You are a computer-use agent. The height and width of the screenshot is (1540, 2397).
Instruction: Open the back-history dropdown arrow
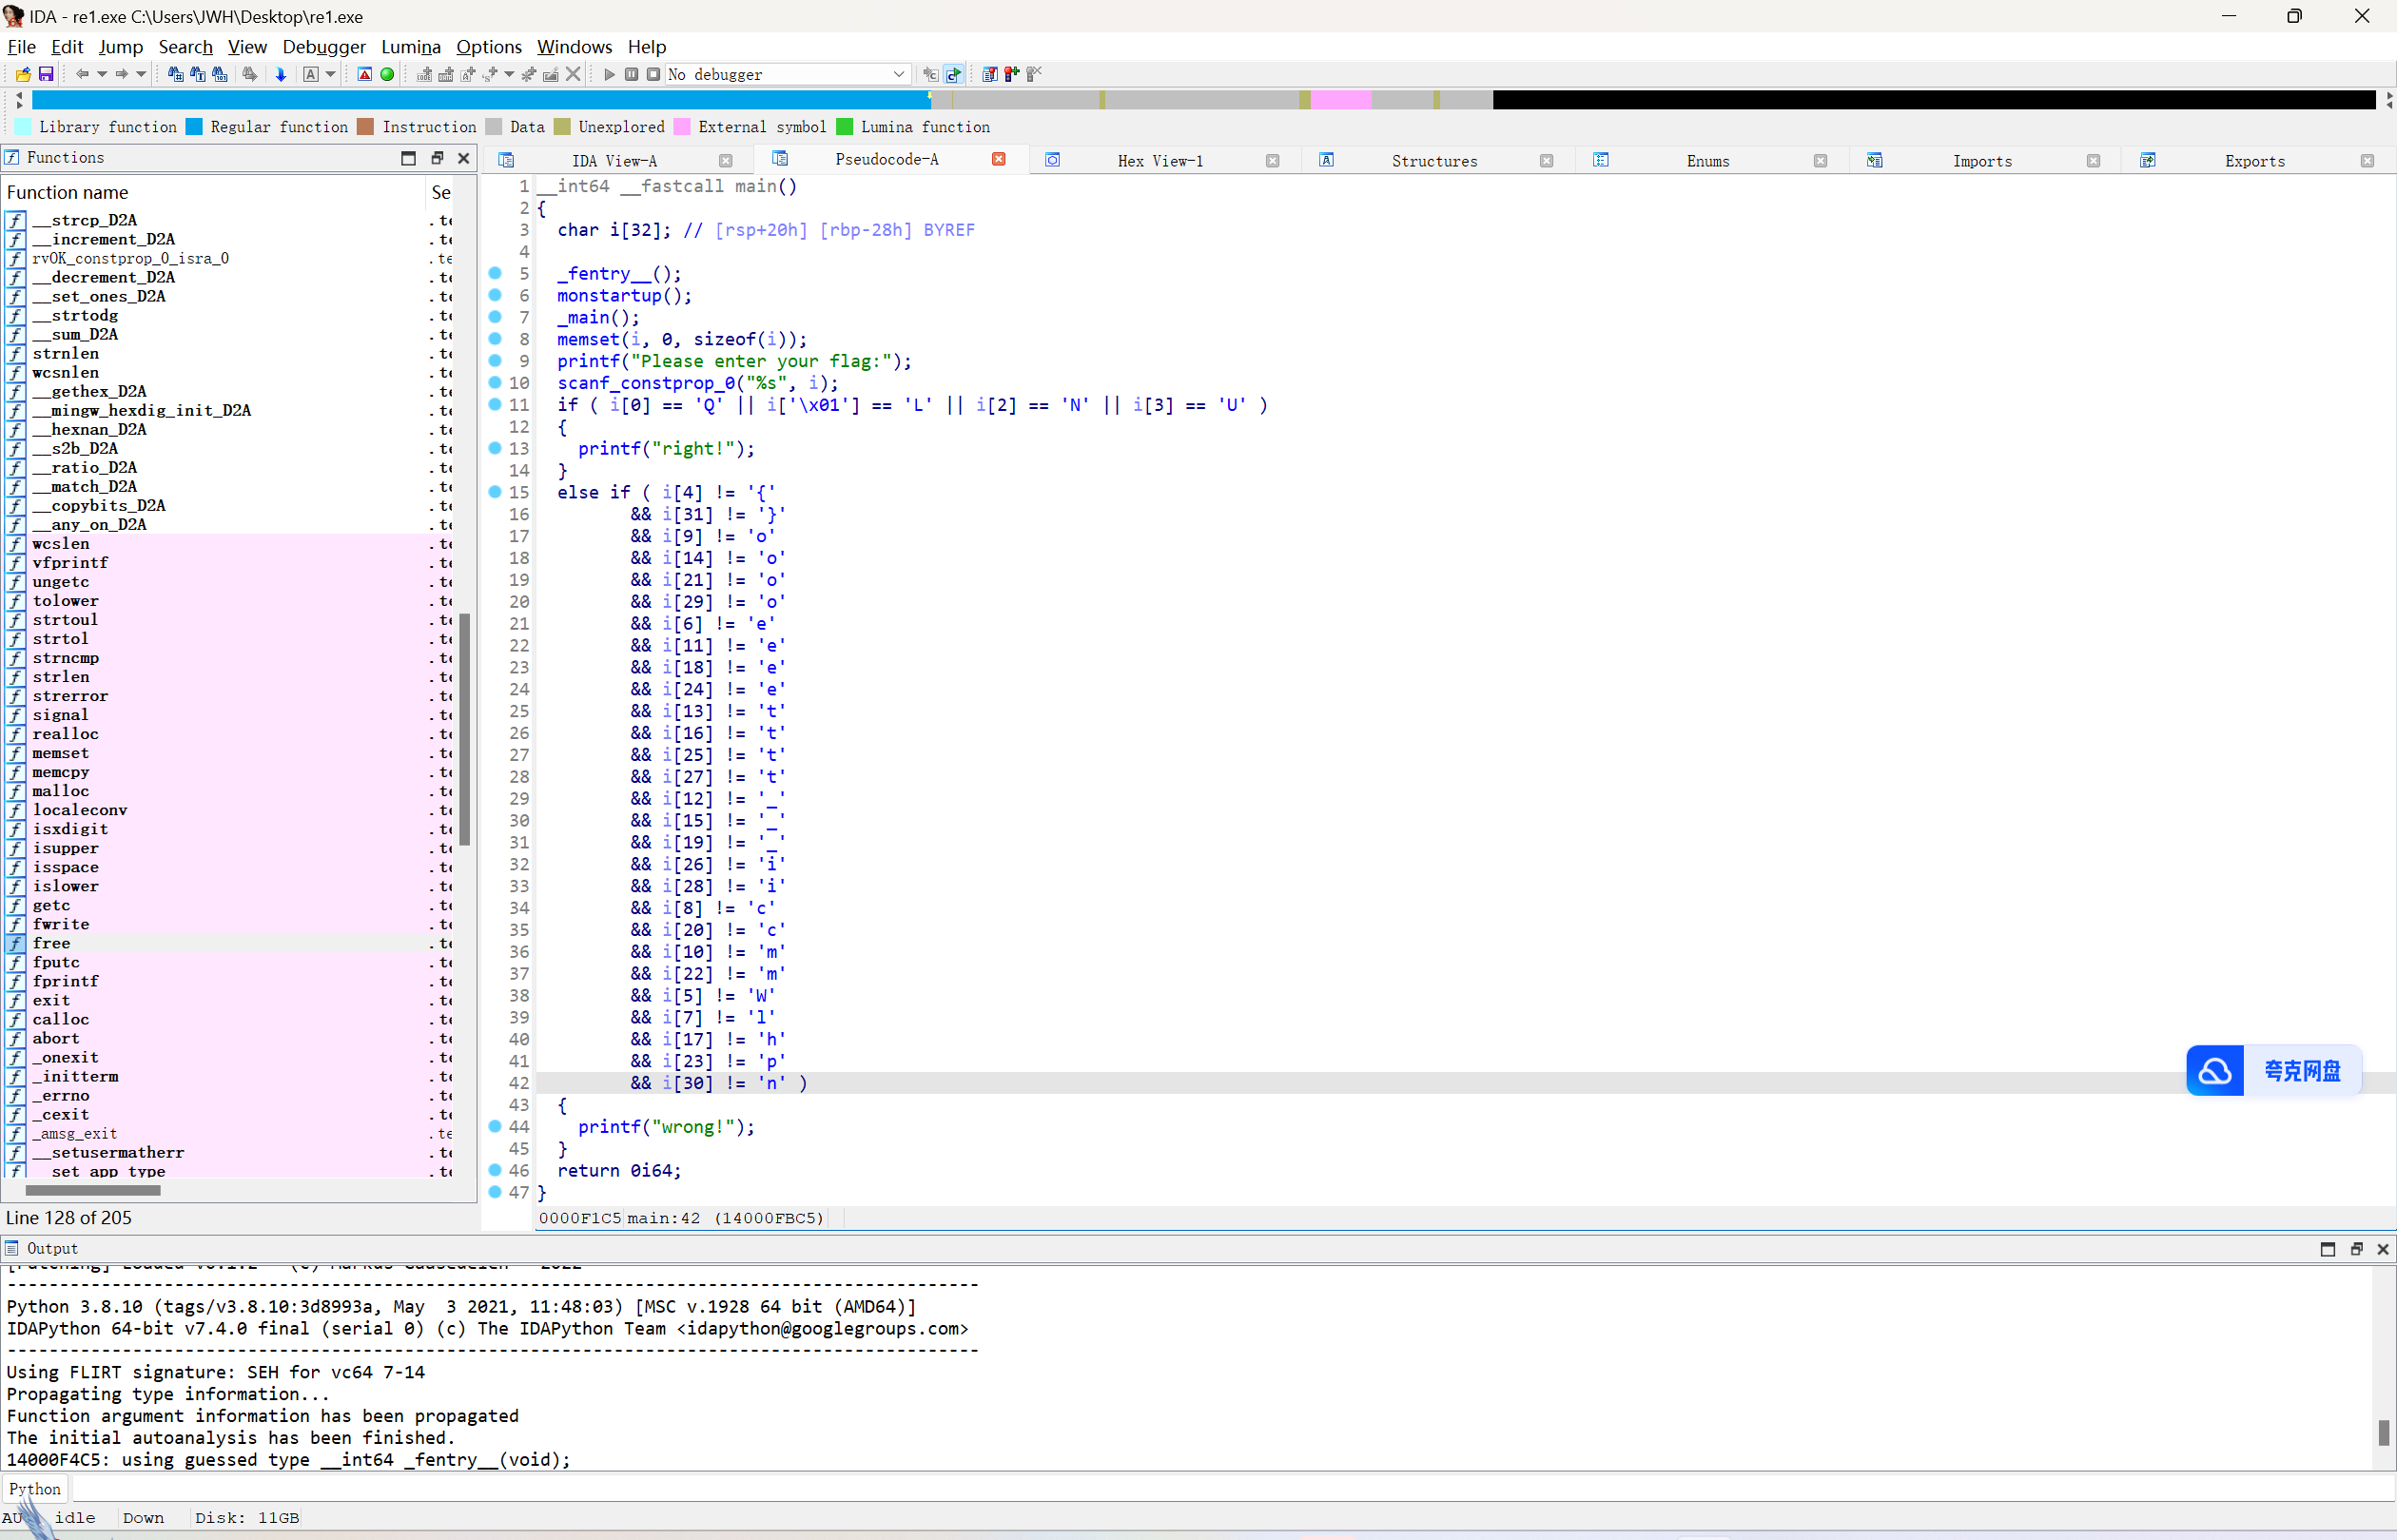click(102, 74)
